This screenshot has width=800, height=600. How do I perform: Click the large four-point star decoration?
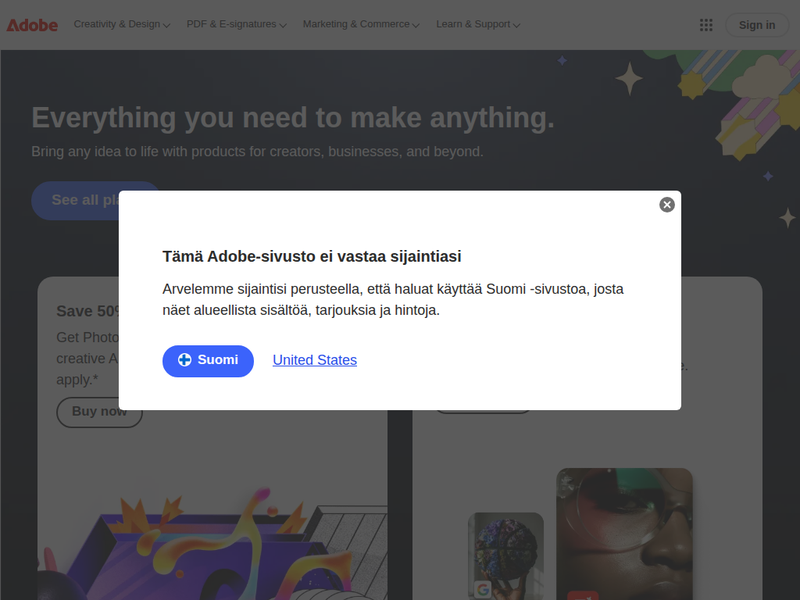pyautogui.click(x=629, y=78)
